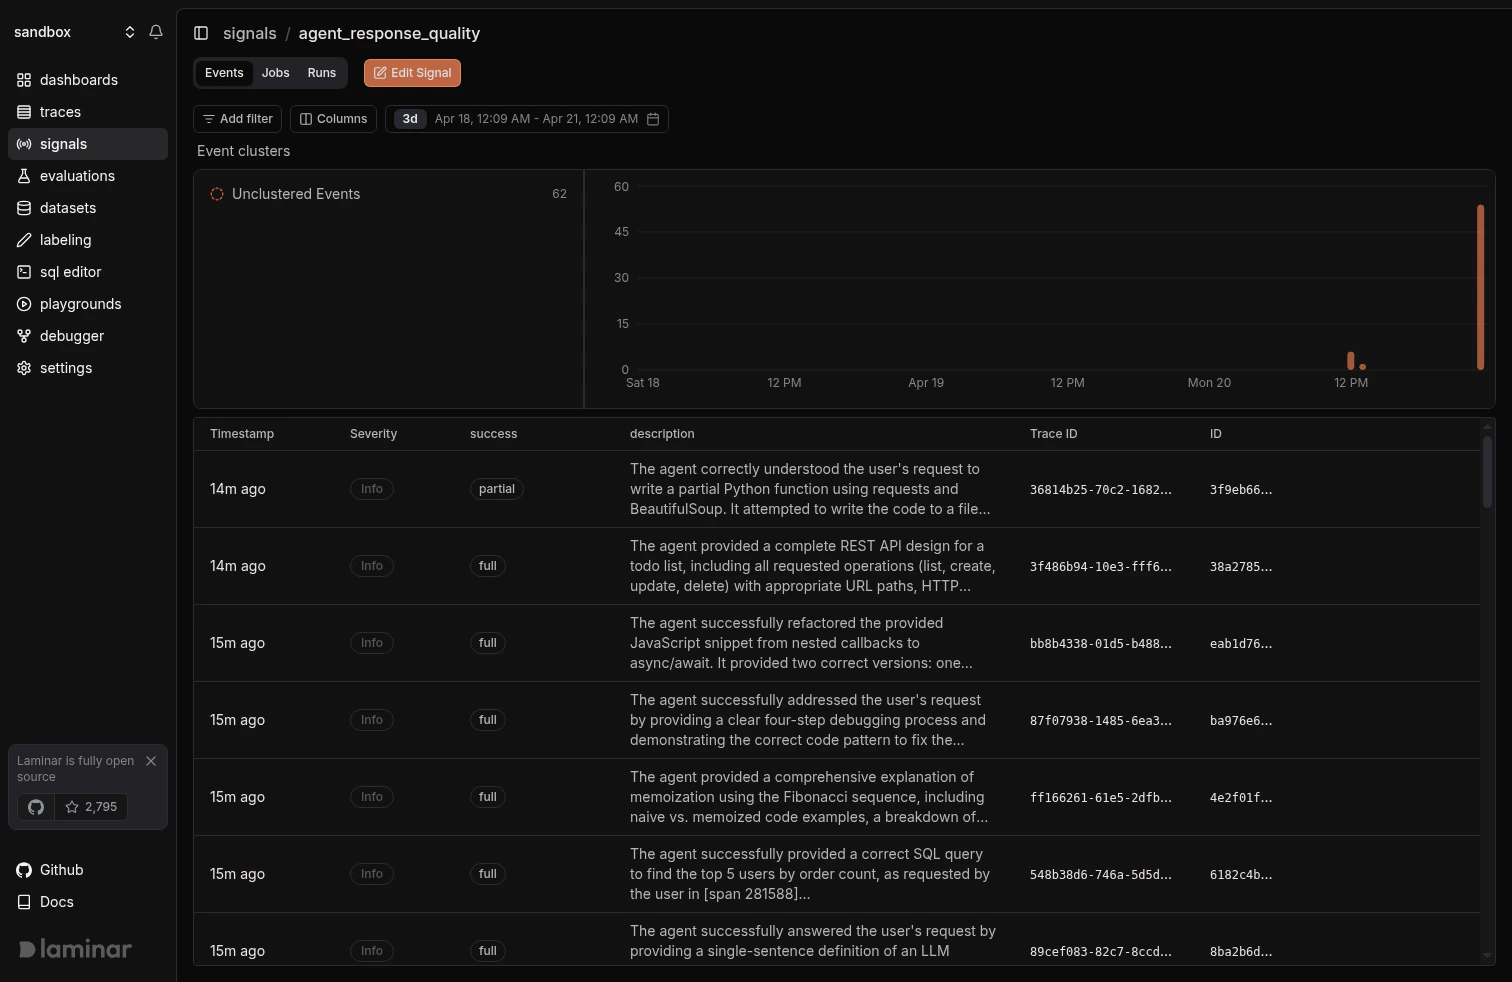
Task: Open notifications via the bell icon
Action: click(x=155, y=31)
